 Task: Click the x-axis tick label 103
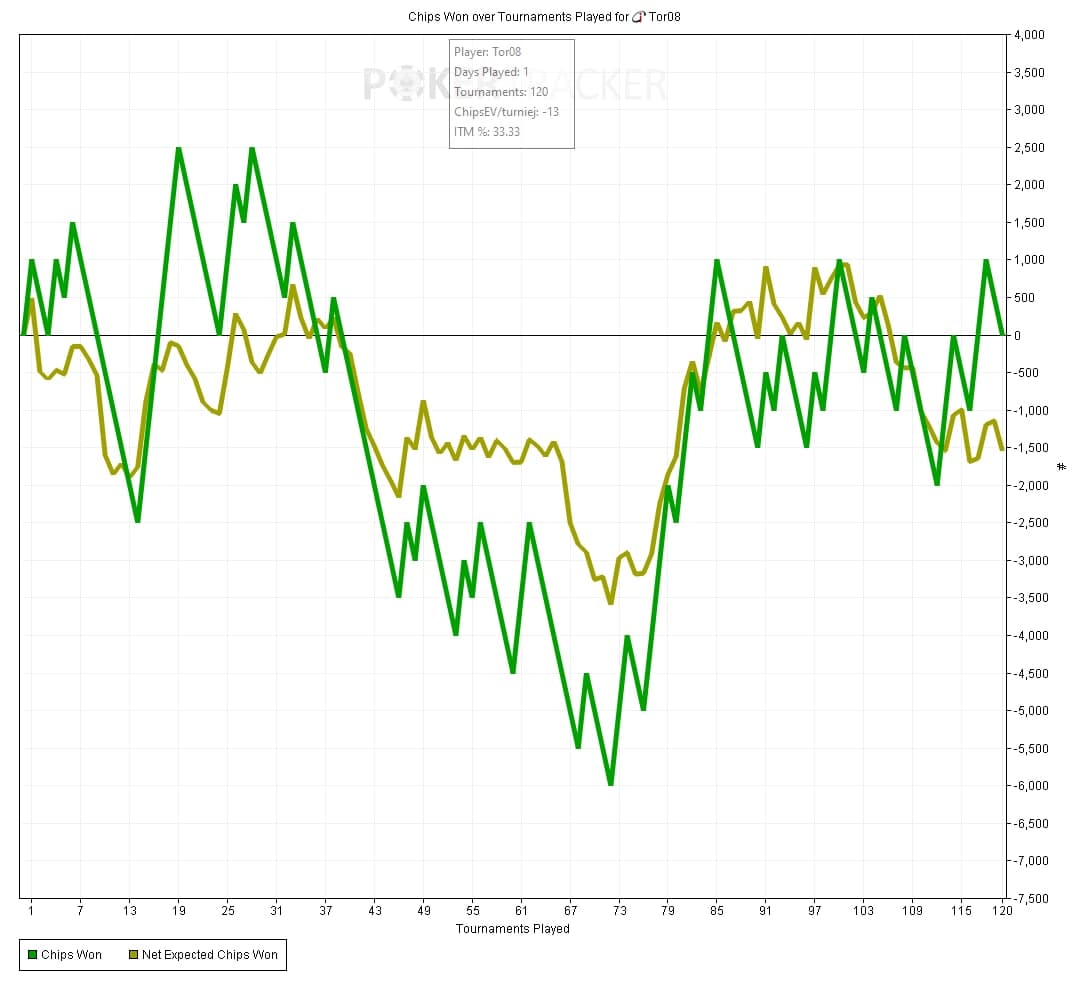864,911
